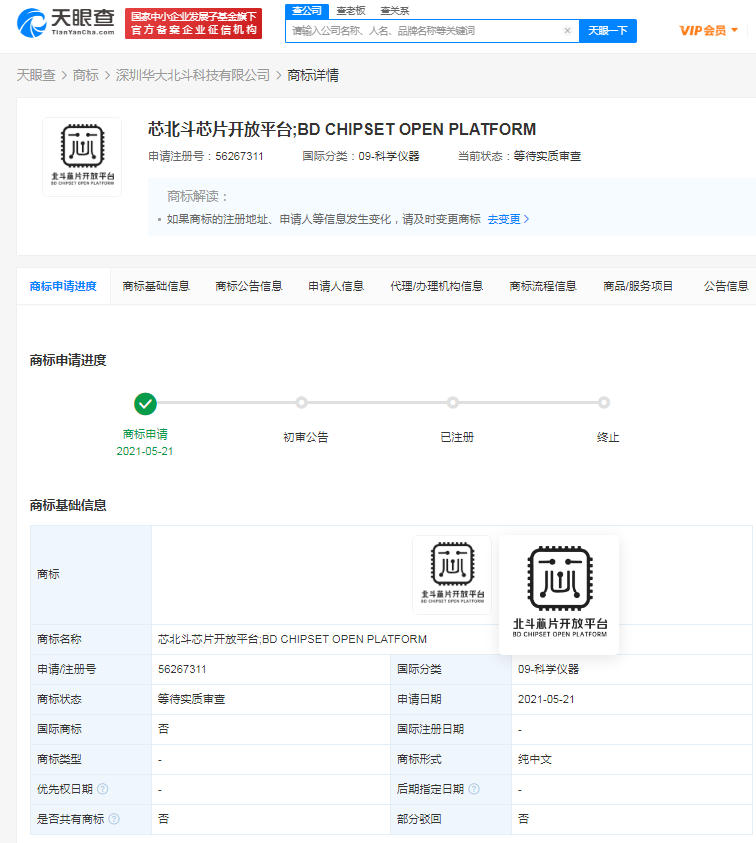
Task: Open 深圳华大北斗科技有限公司 breadcrumb link
Action: 193,75
